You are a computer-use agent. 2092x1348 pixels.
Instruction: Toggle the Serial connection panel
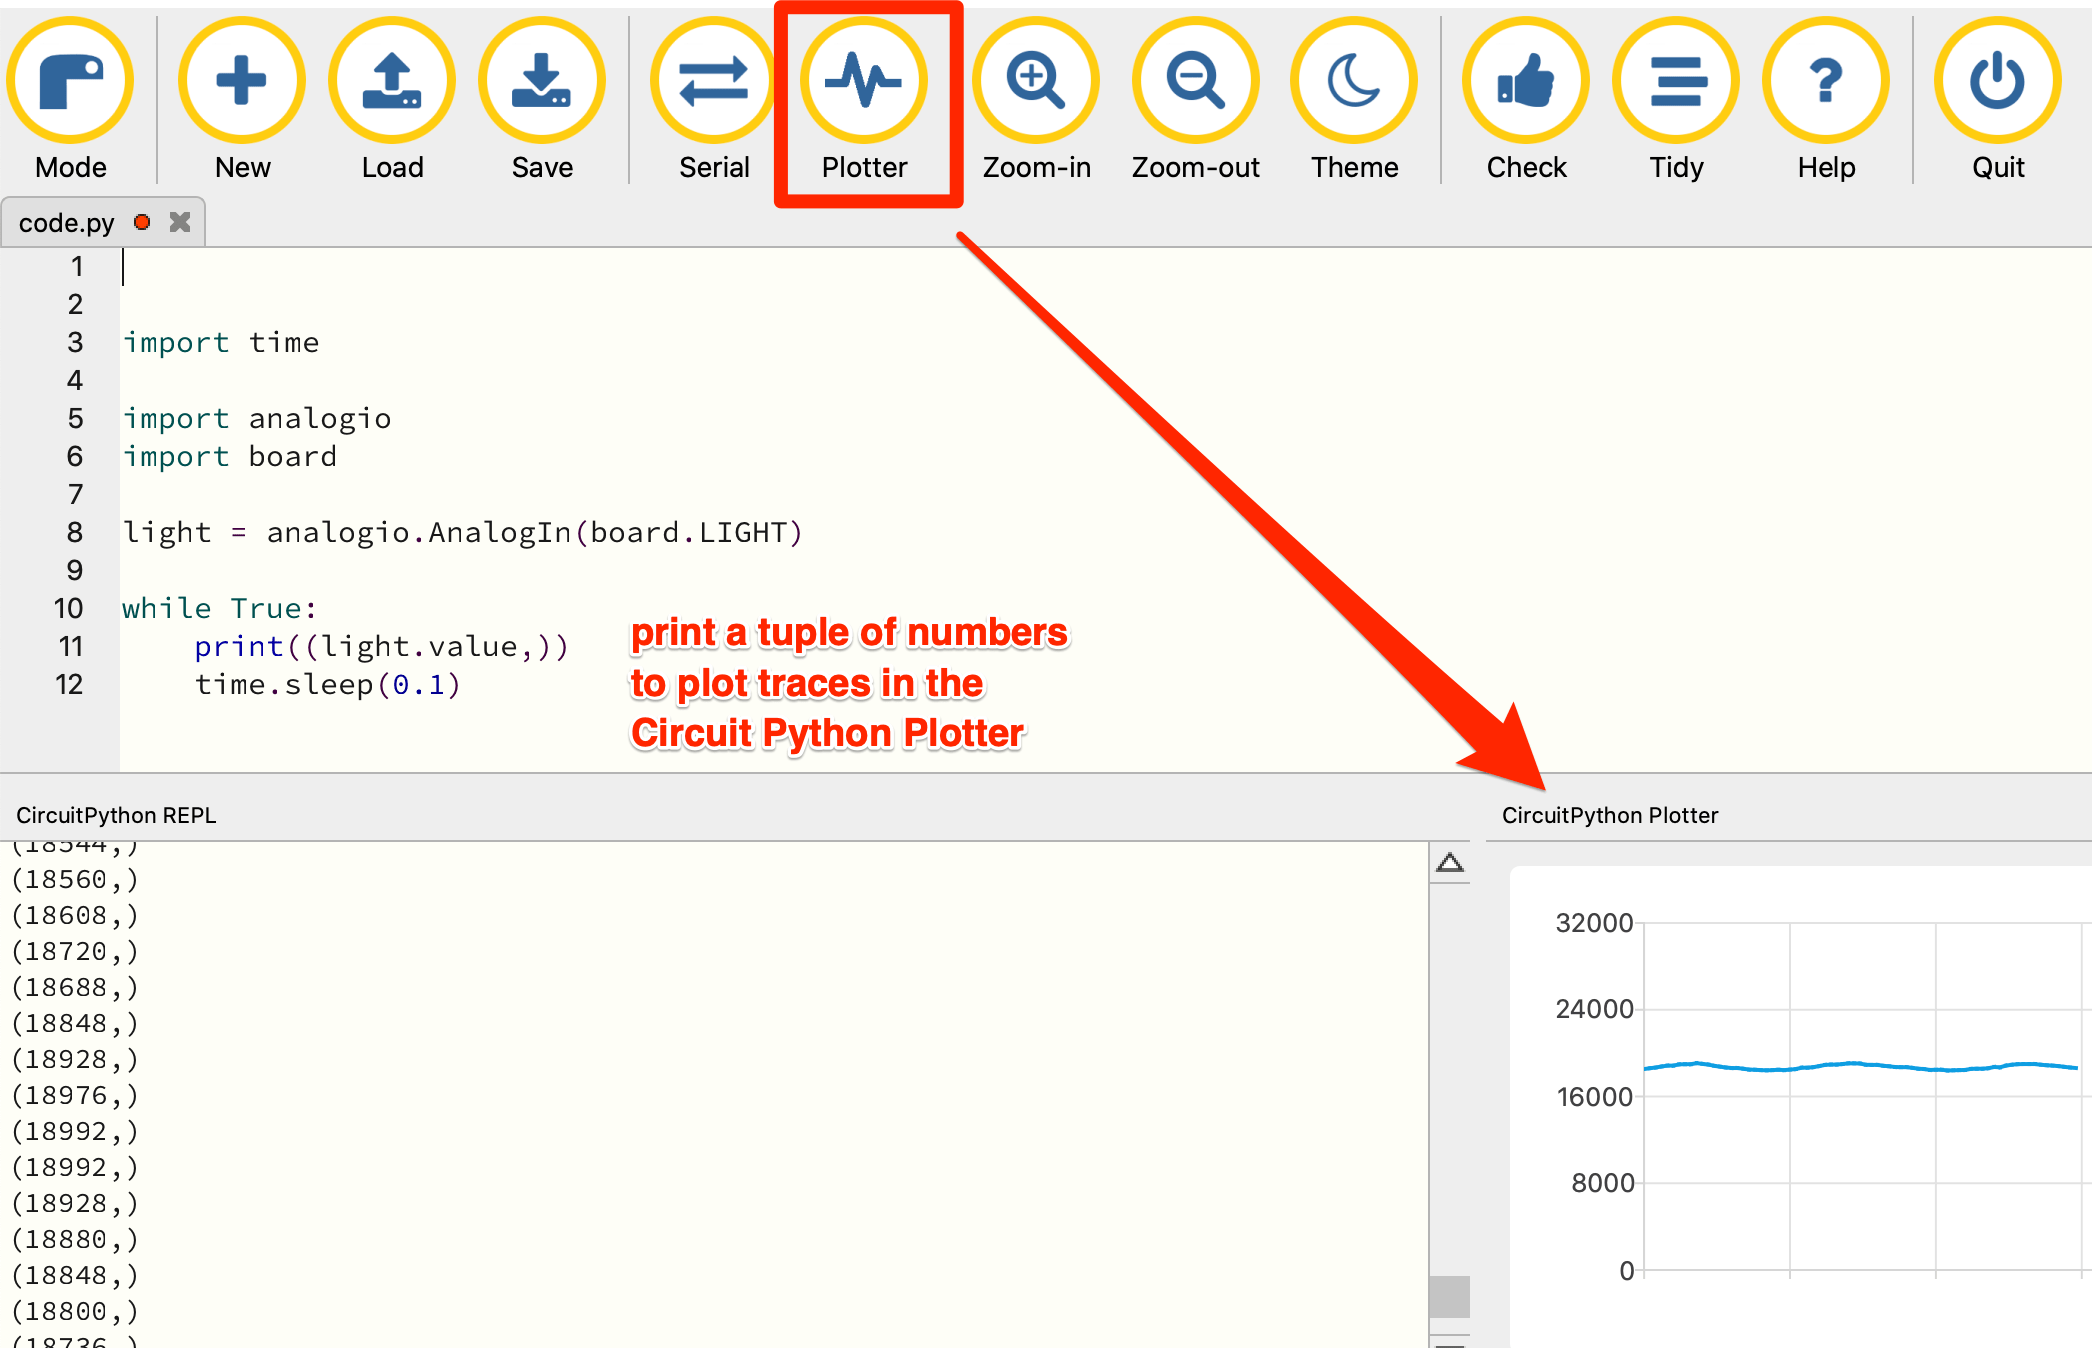click(714, 82)
